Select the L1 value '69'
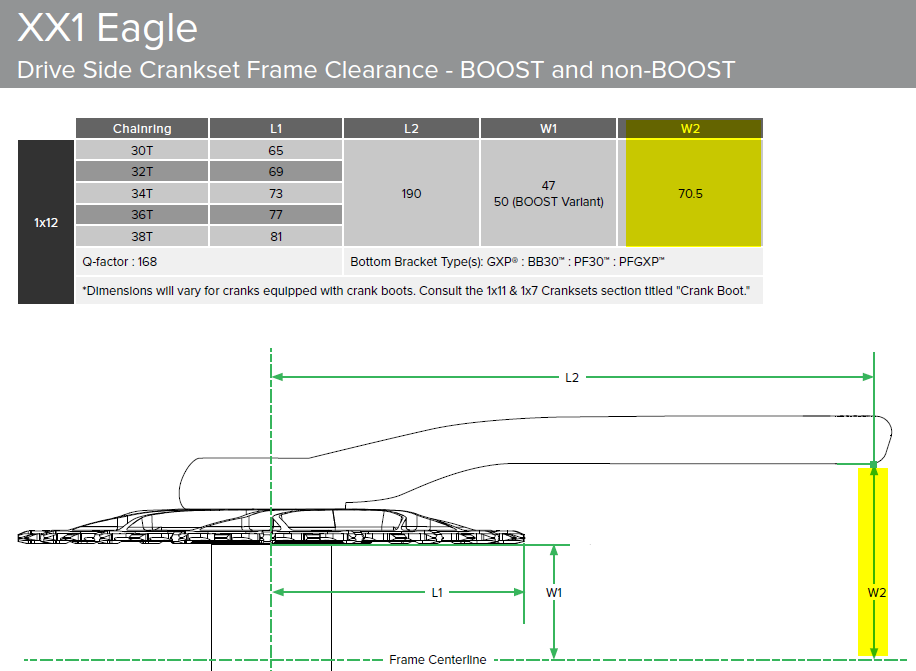This screenshot has width=916, height=671. click(x=276, y=172)
